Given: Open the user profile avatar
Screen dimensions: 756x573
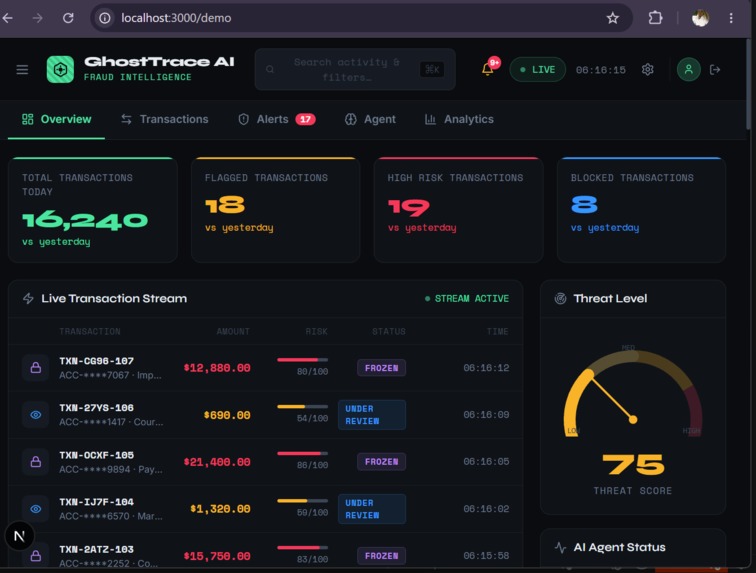Looking at the screenshot, I should pos(688,69).
